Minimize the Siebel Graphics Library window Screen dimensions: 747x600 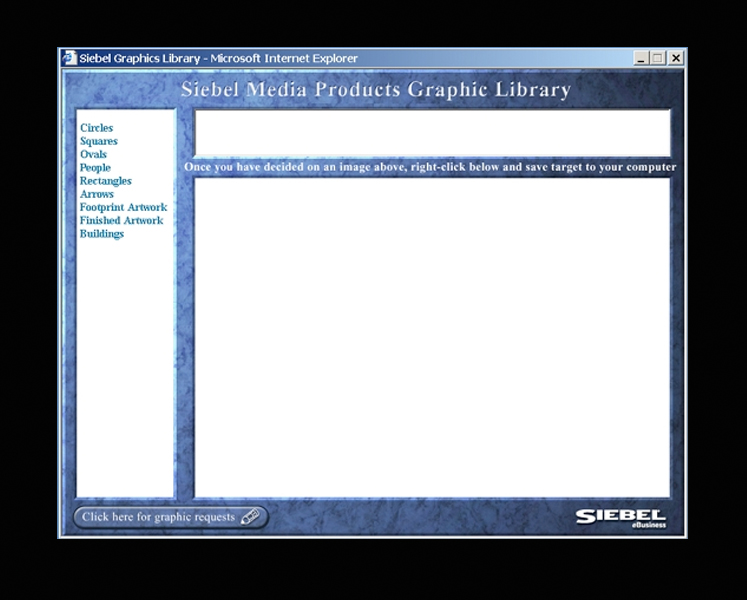point(641,58)
